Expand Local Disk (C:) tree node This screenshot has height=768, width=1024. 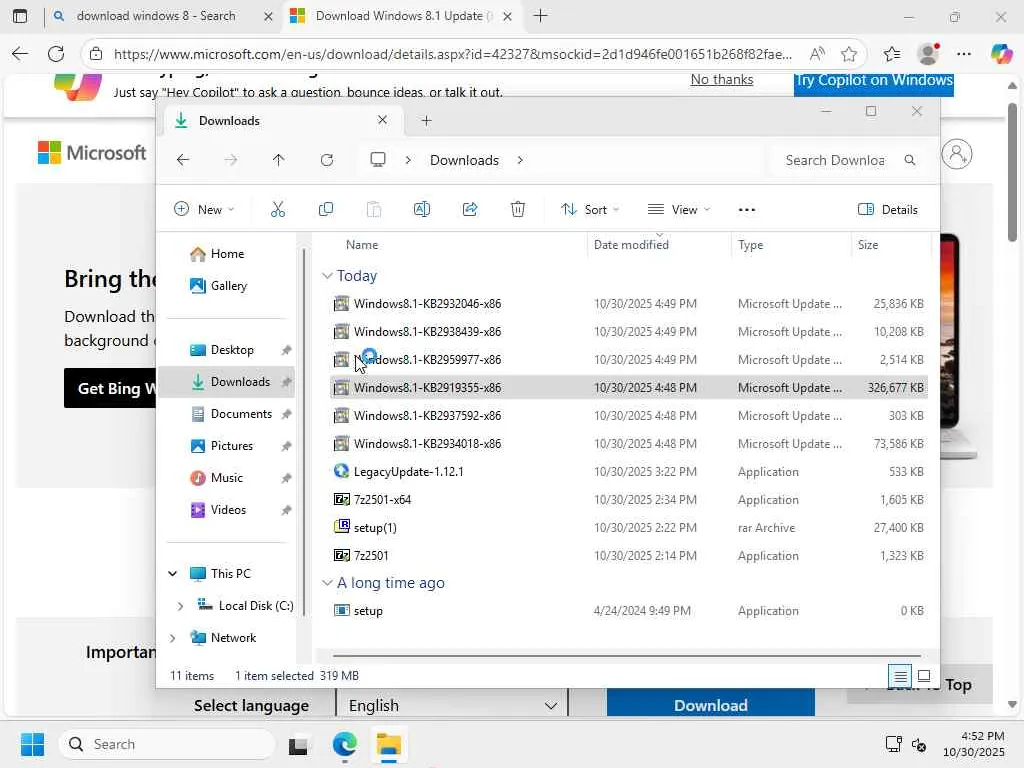(180, 606)
